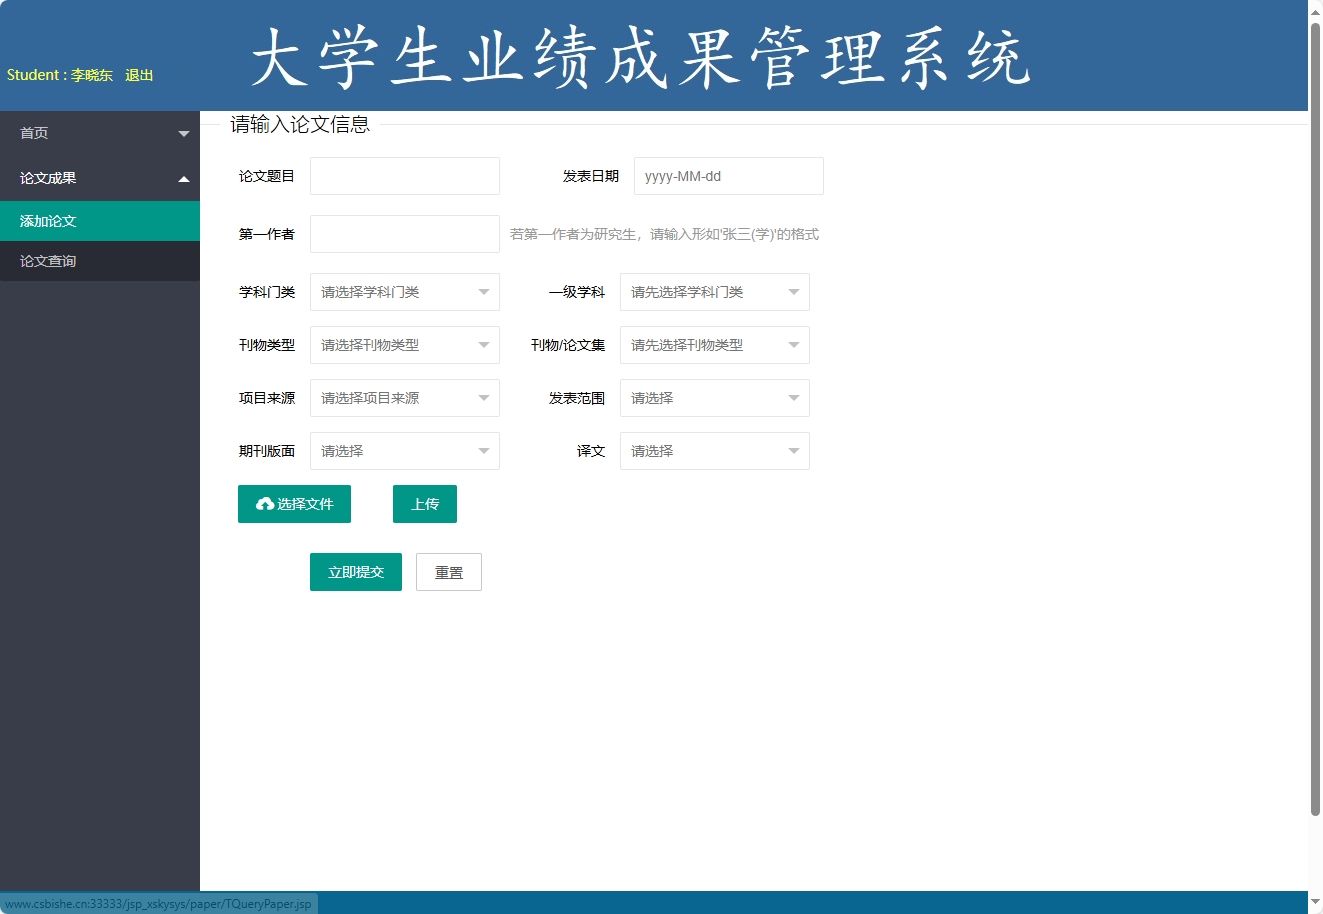Viewport: 1323px width, 914px height.
Task: Click the 论文题目 input field
Action: pos(404,176)
